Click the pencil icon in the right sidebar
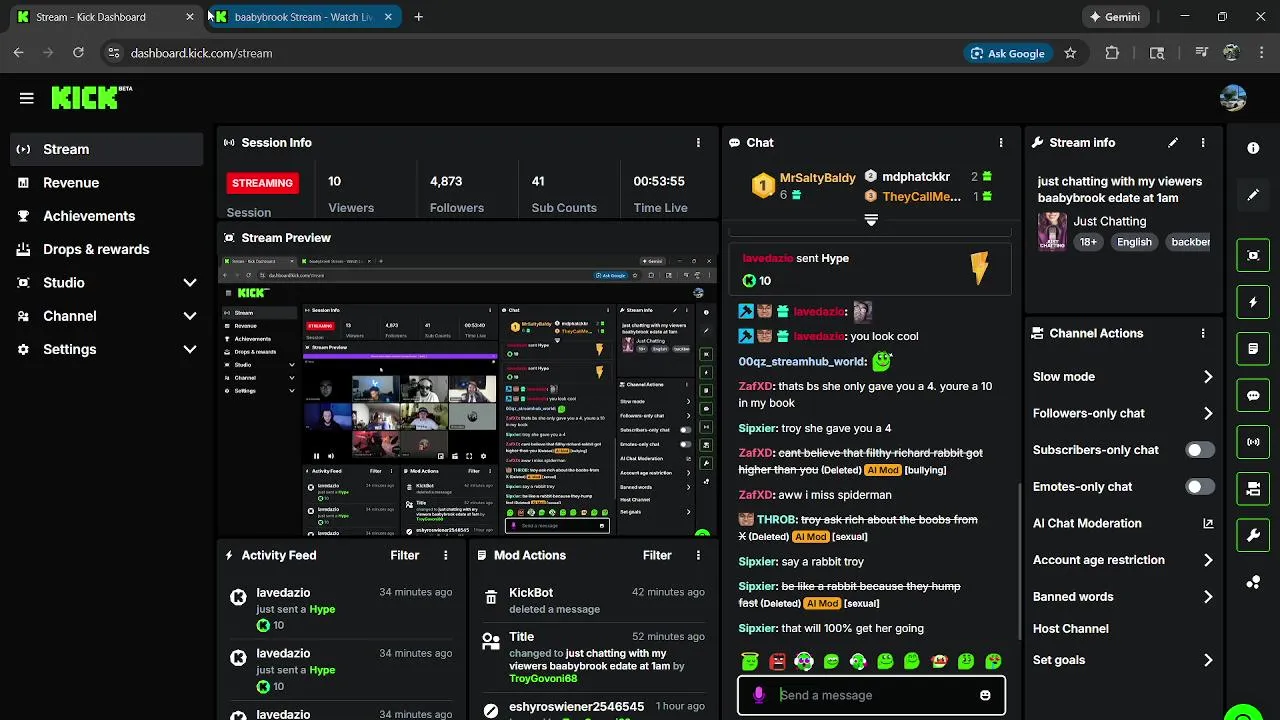Screen dimensions: 1280x720 (1253, 195)
